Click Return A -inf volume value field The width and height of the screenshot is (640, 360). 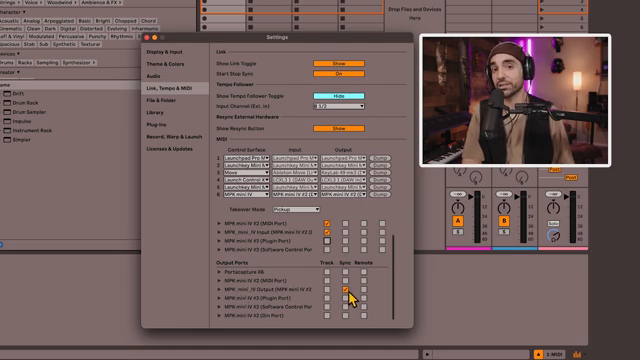pos(458,194)
